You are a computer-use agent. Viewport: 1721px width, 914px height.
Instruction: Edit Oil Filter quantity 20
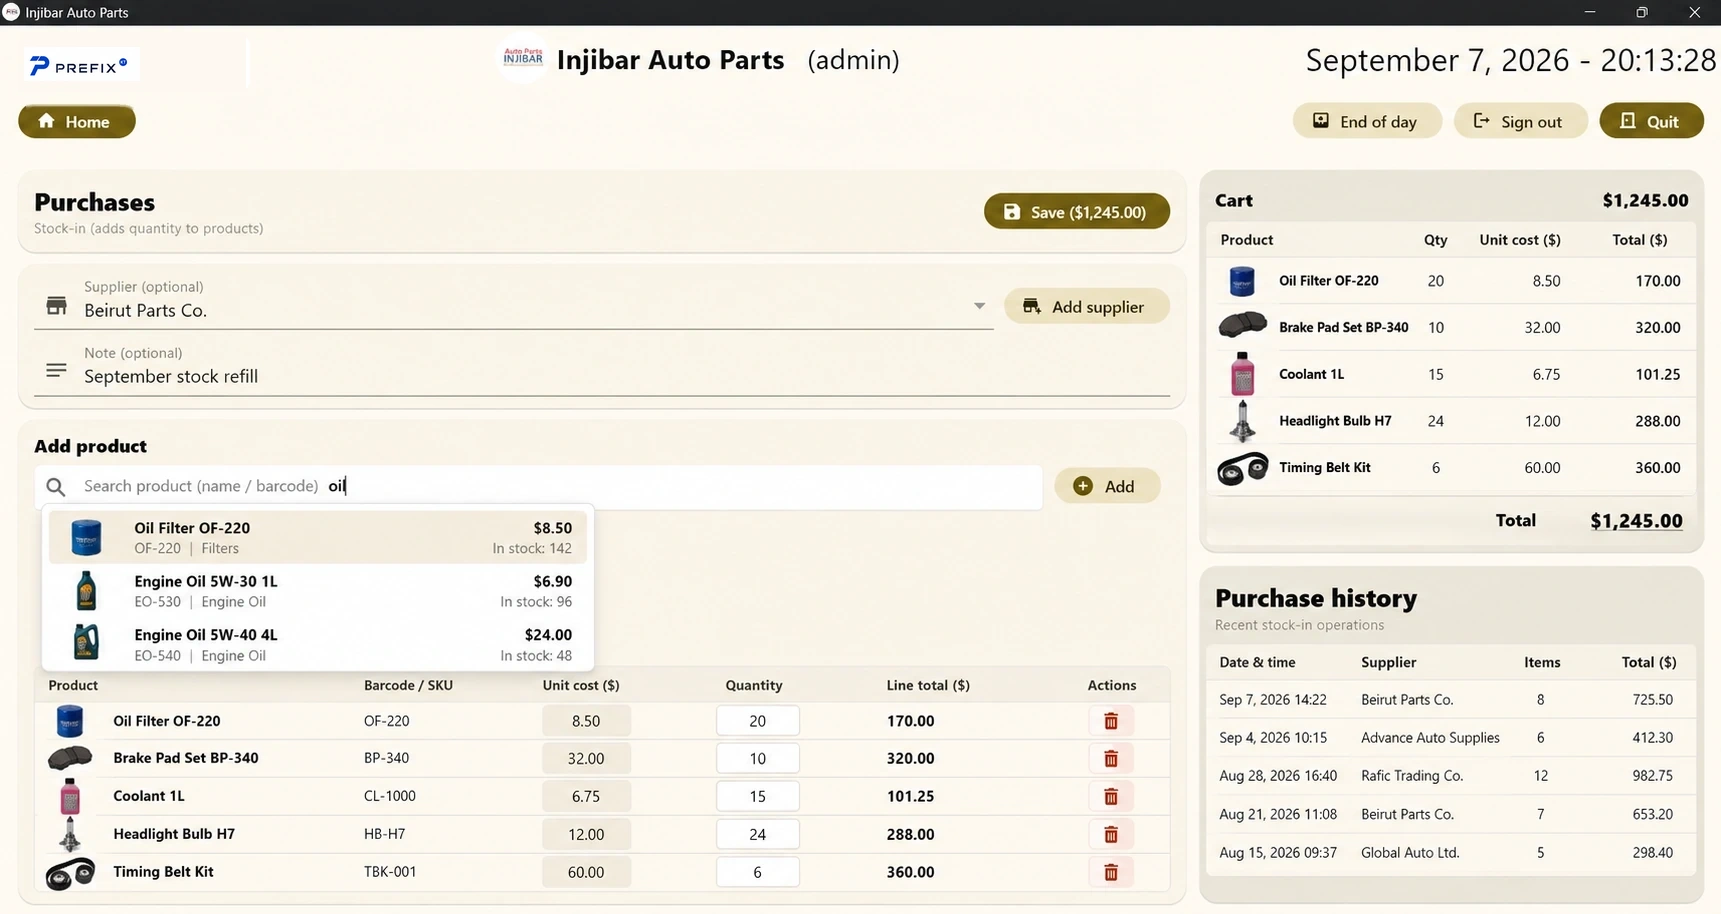click(757, 721)
